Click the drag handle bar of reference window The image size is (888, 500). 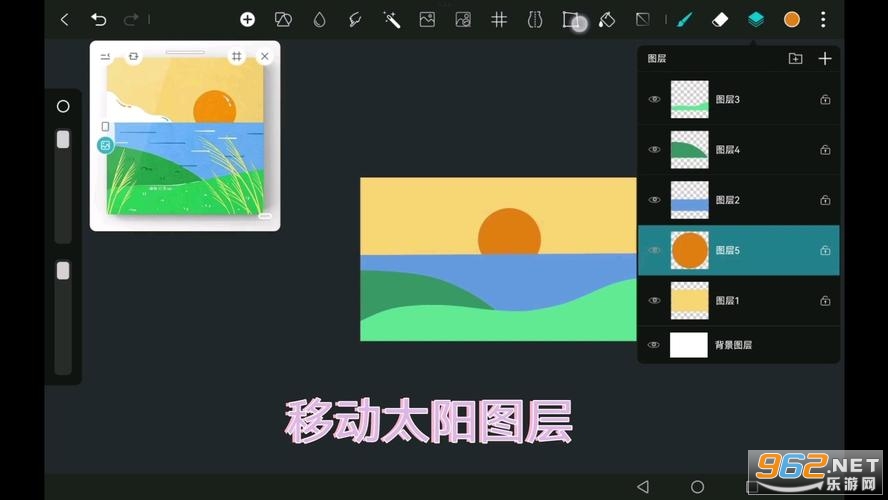pyautogui.click(x=185, y=52)
